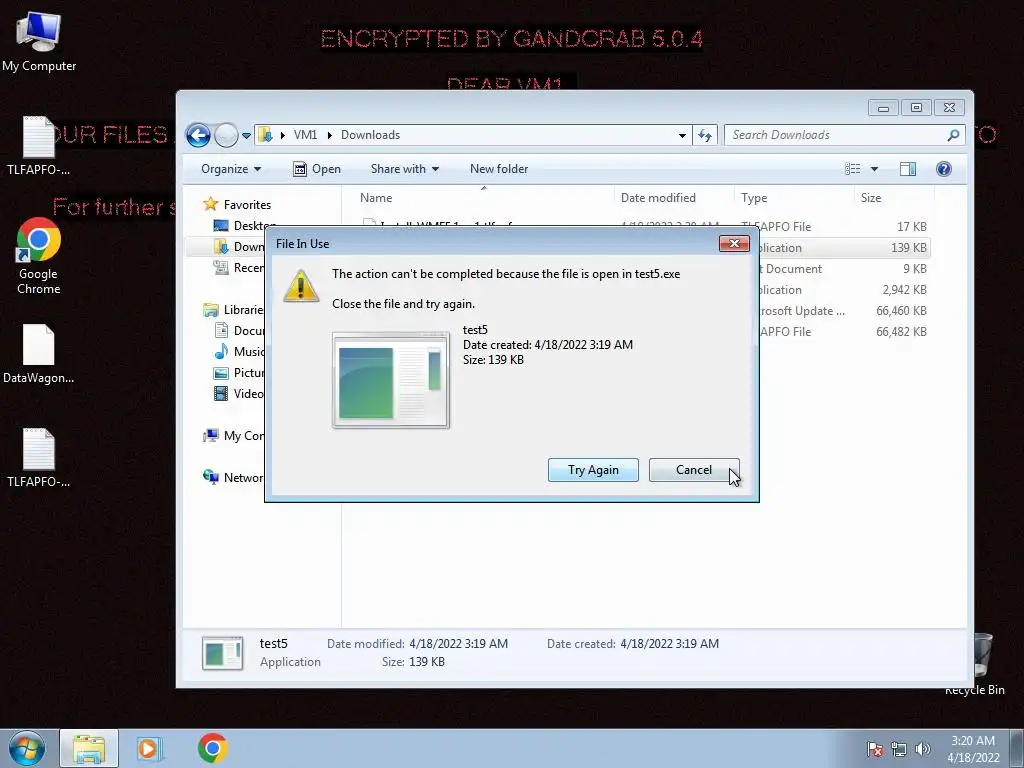This screenshot has height=768, width=1024.
Task: Select Favorites in the navigation pane
Action: tap(236, 204)
